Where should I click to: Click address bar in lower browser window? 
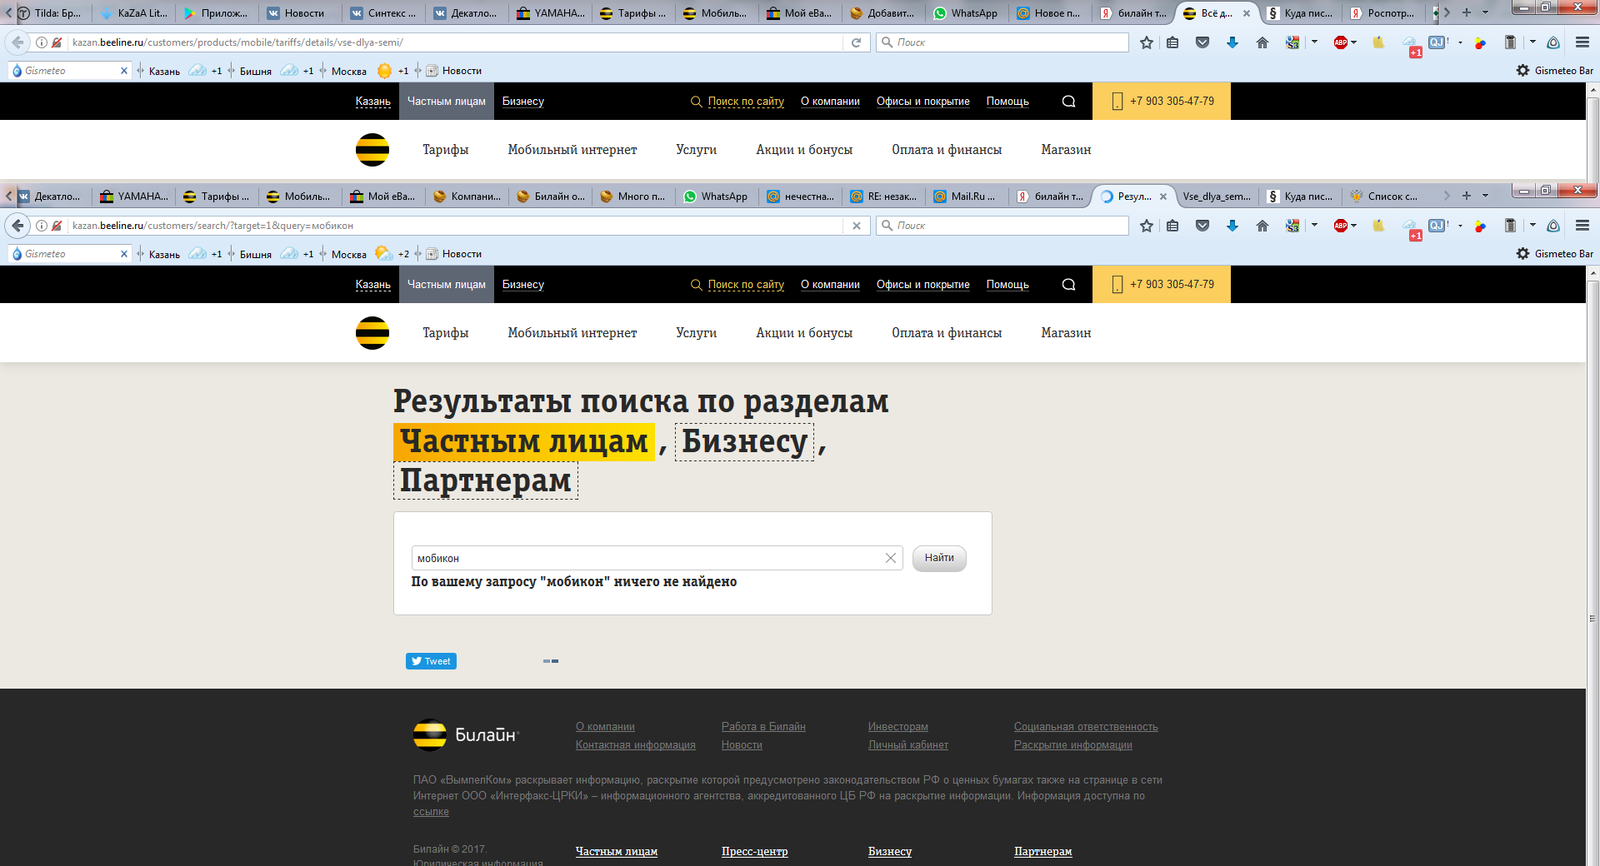pos(455,226)
